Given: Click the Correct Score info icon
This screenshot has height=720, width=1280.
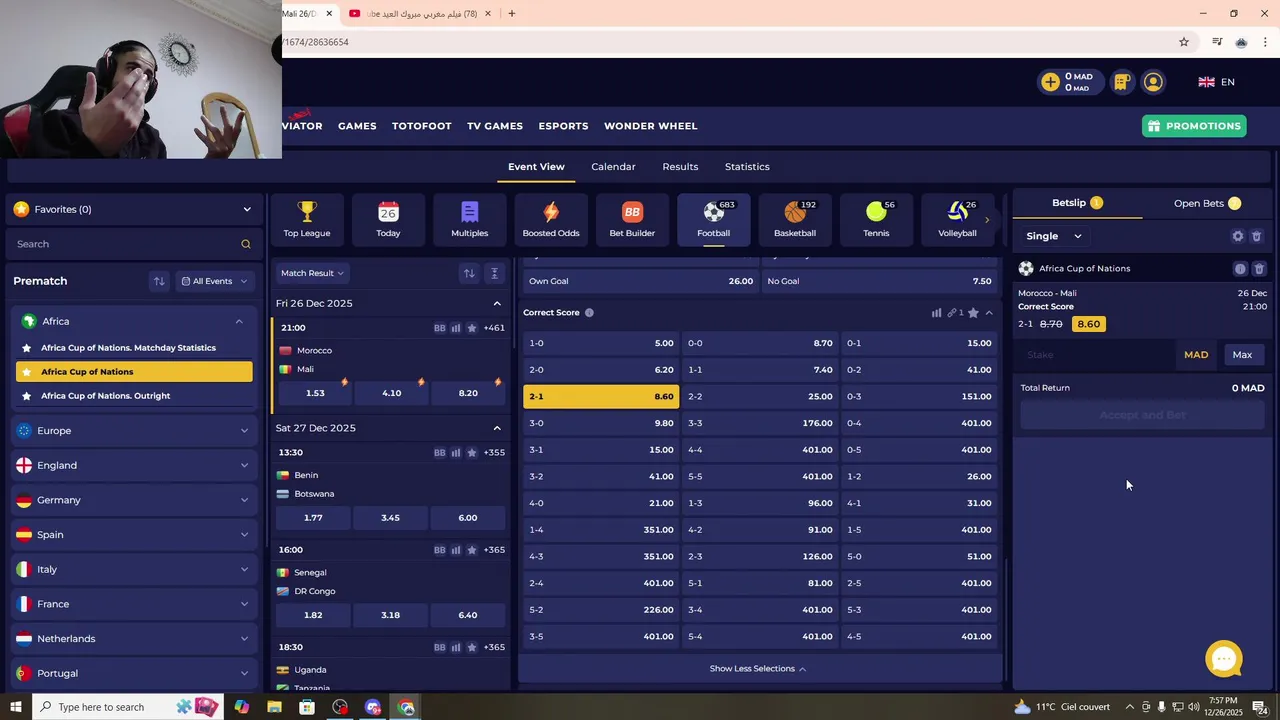Looking at the screenshot, I should click(589, 313).
